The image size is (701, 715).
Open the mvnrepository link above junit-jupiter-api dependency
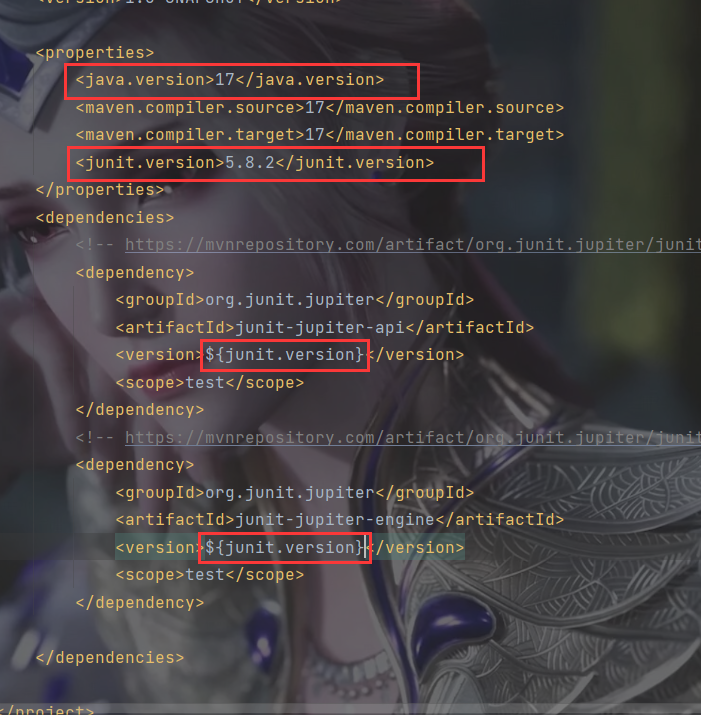(413, 245)
